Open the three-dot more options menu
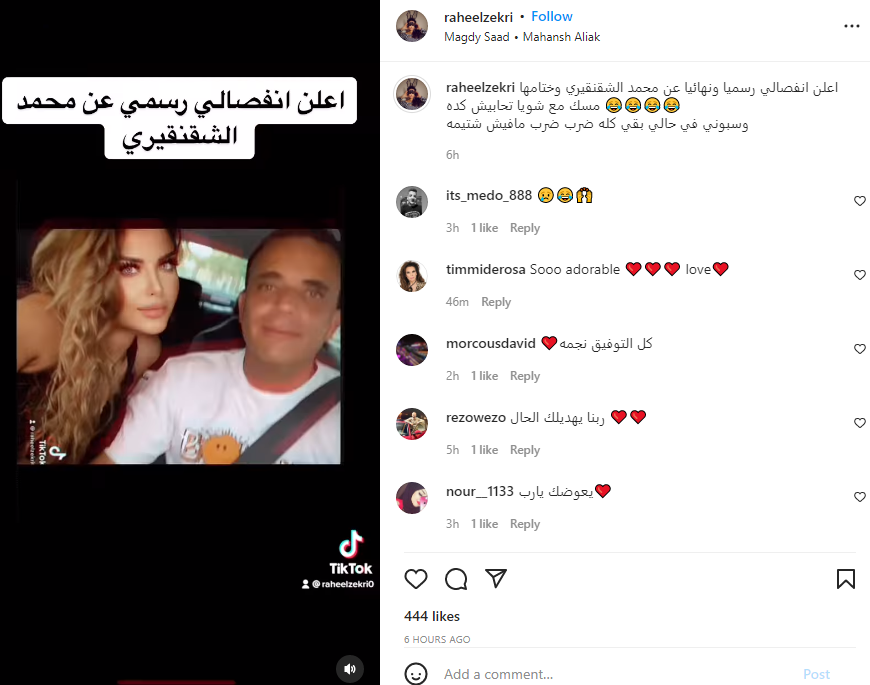 (x=851, y=26)
